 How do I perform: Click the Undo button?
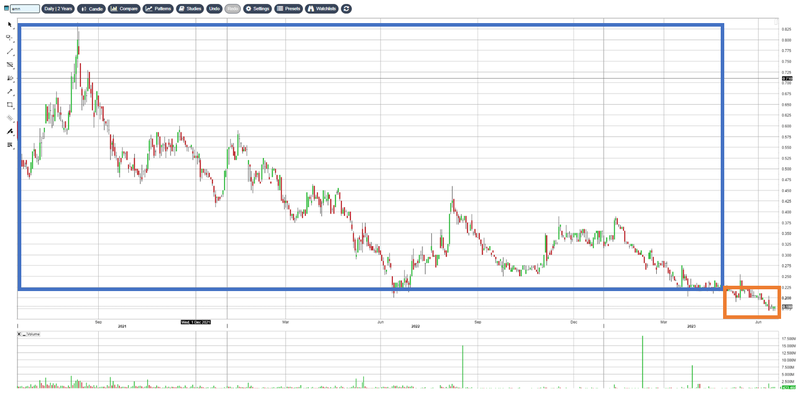click(214, 9)
